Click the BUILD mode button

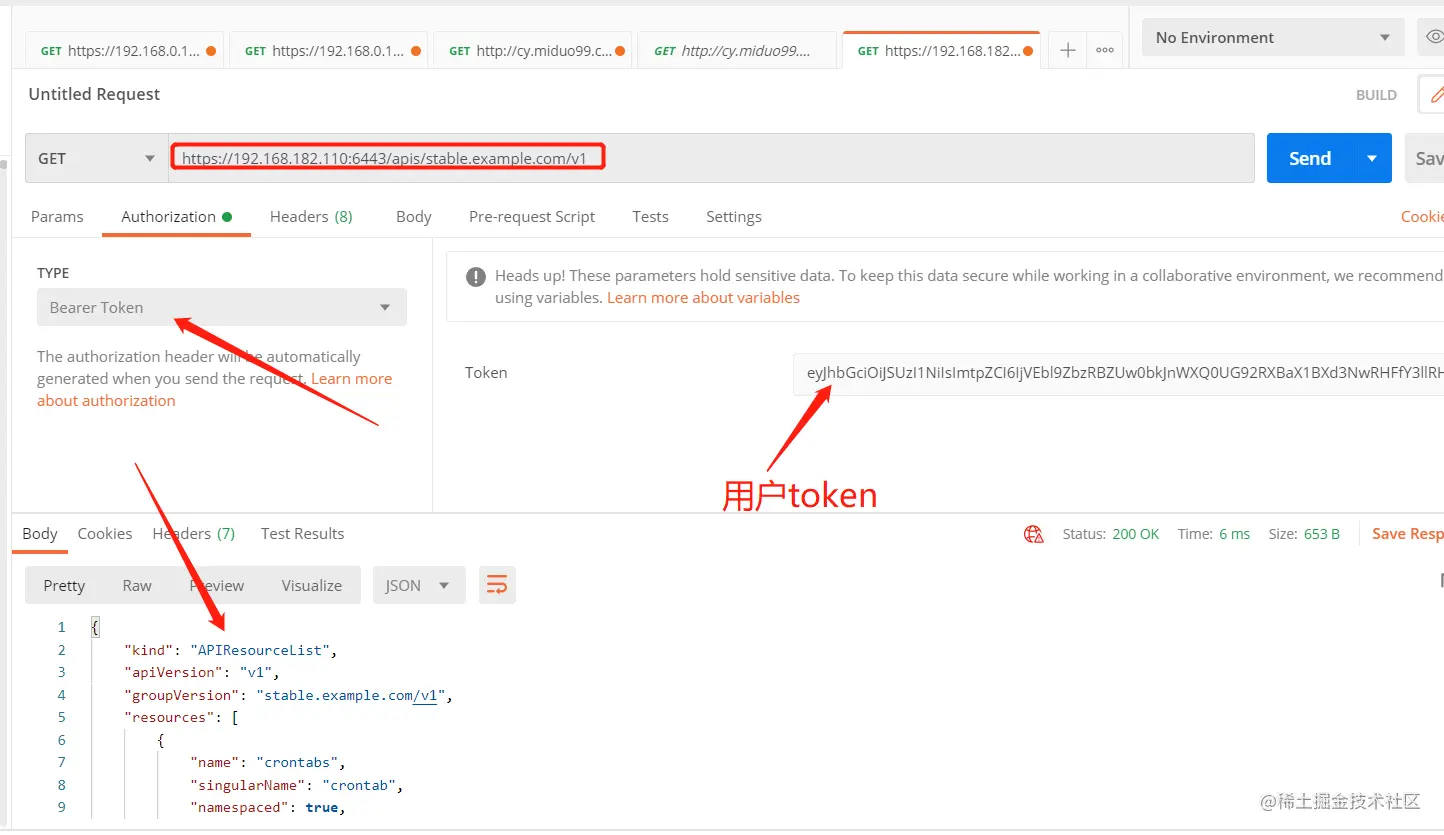1376,95
